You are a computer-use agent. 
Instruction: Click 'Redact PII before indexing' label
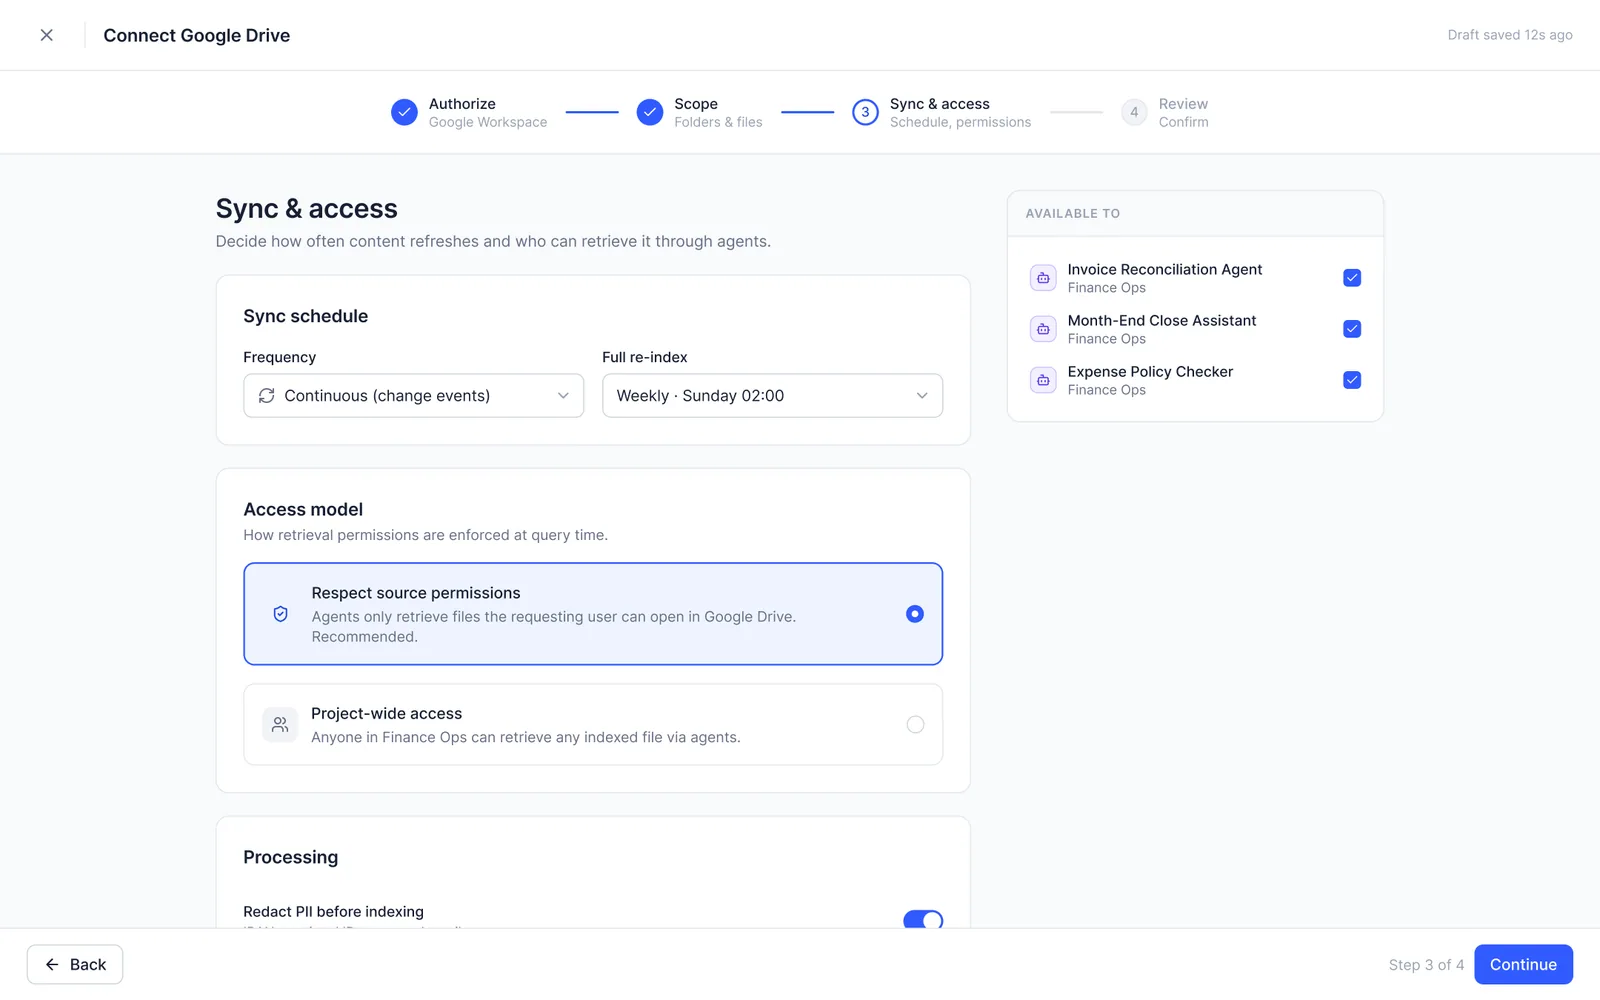[334, 912]
